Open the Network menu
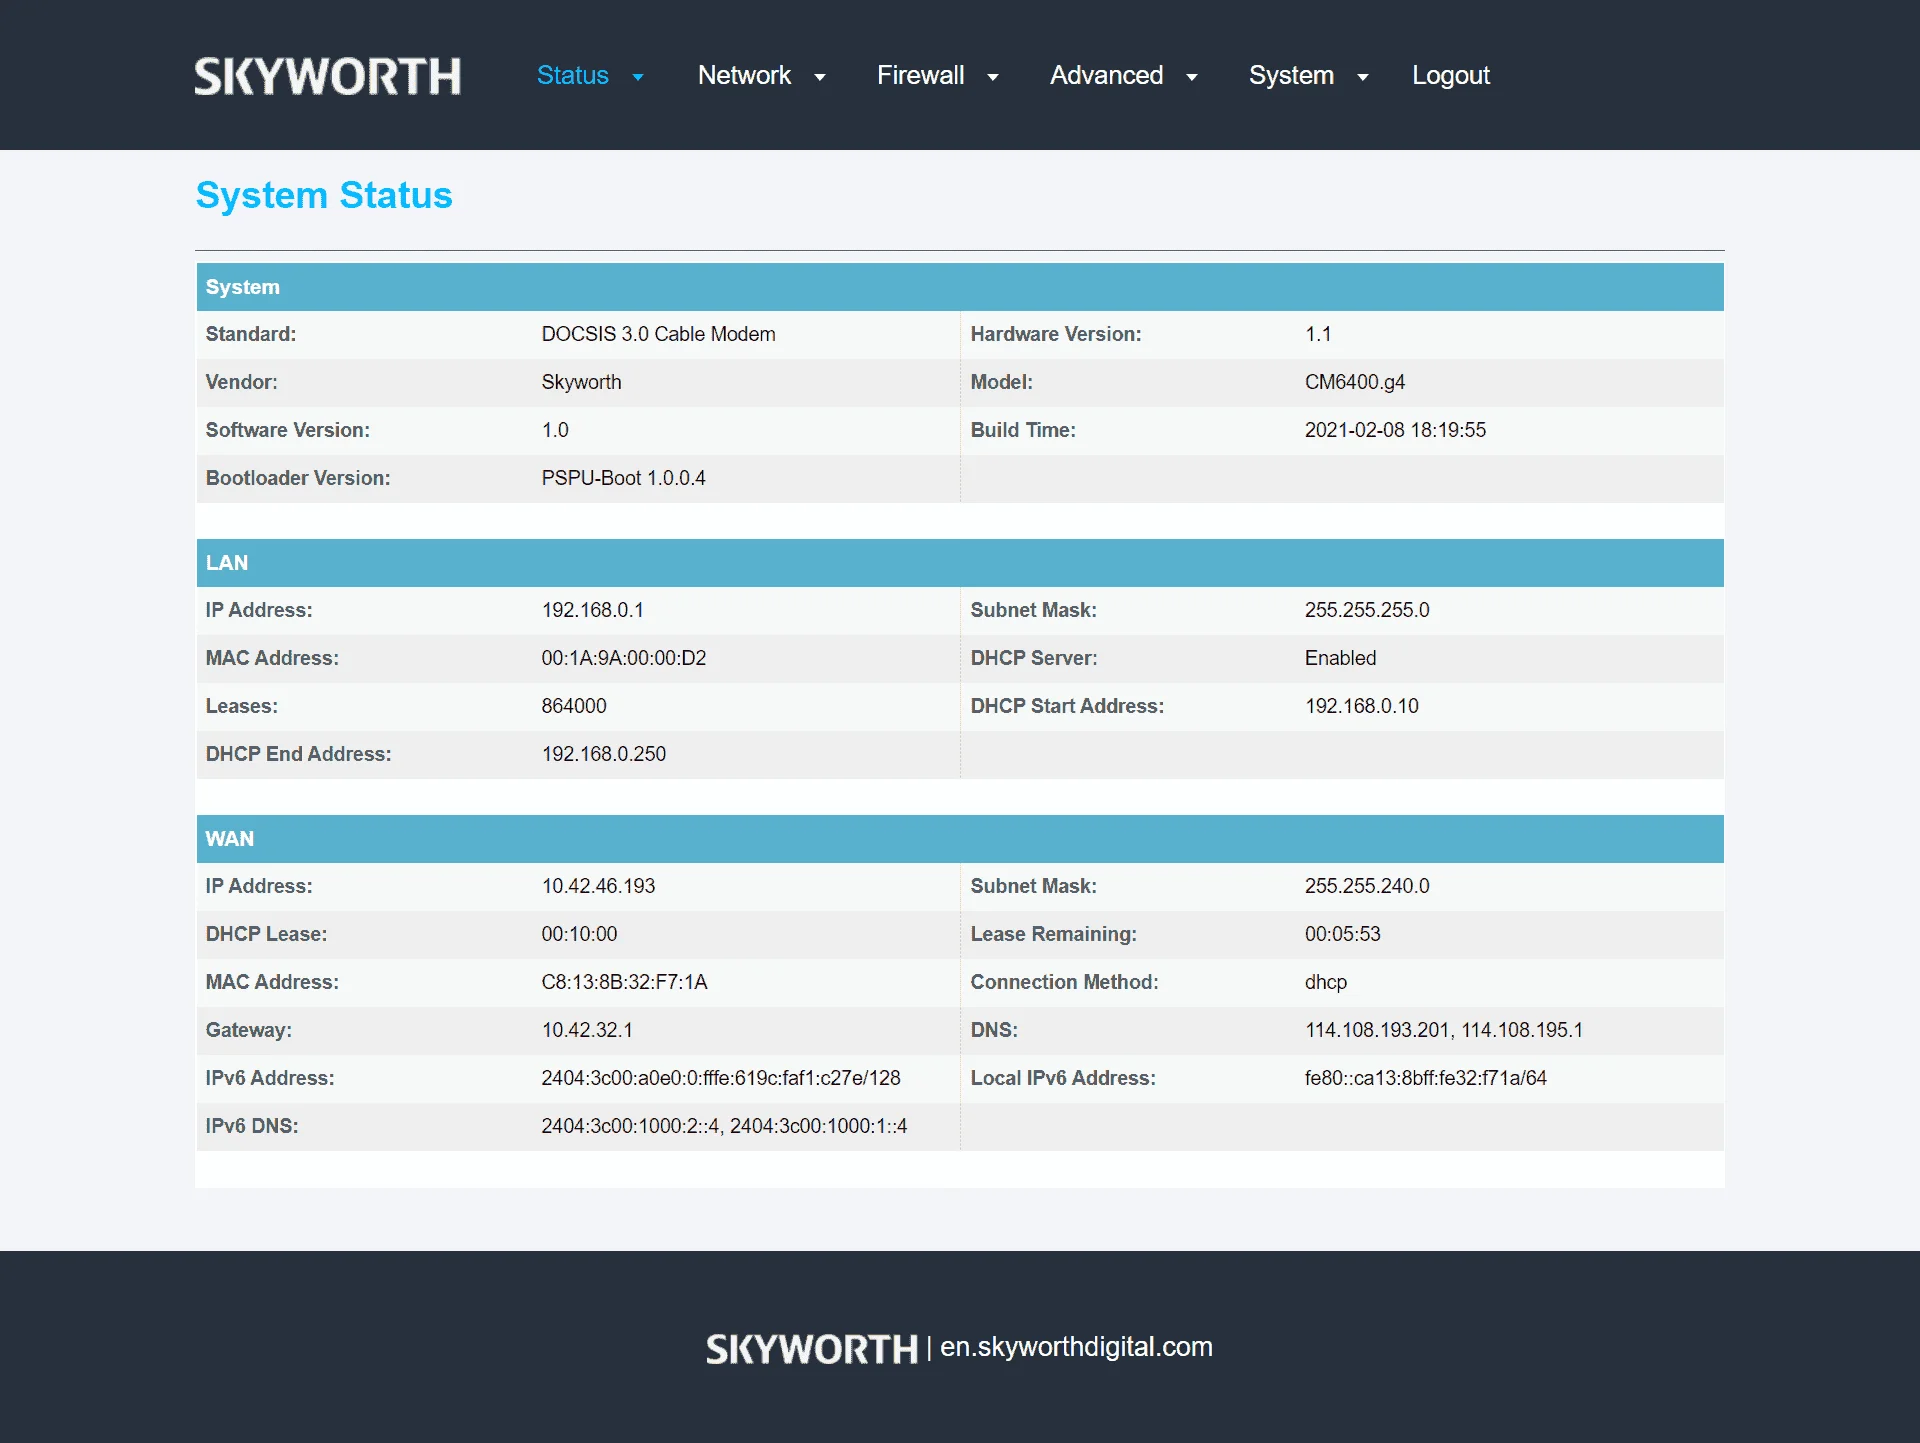This screenshot has width=1920, height=1443. coord(744,75)
